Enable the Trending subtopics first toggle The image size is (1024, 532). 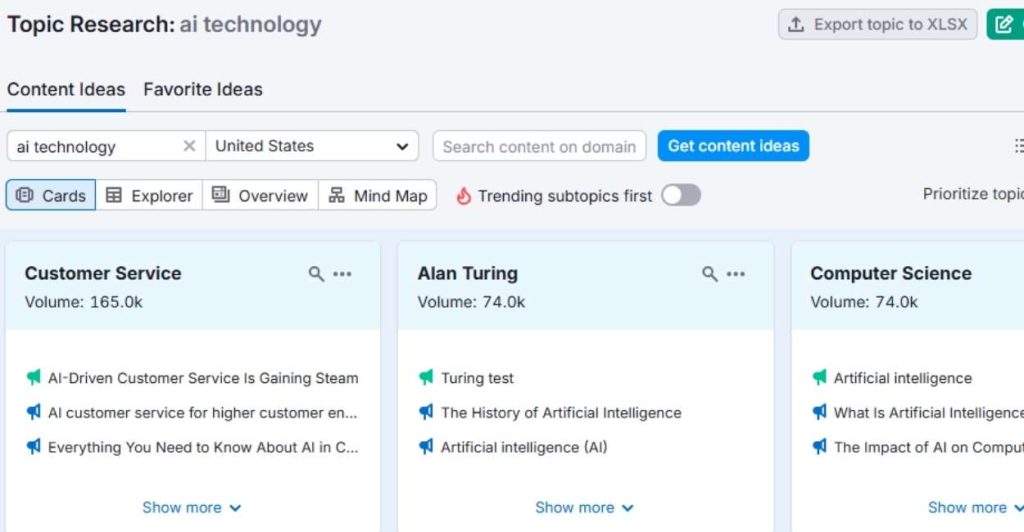click(680, 195)
